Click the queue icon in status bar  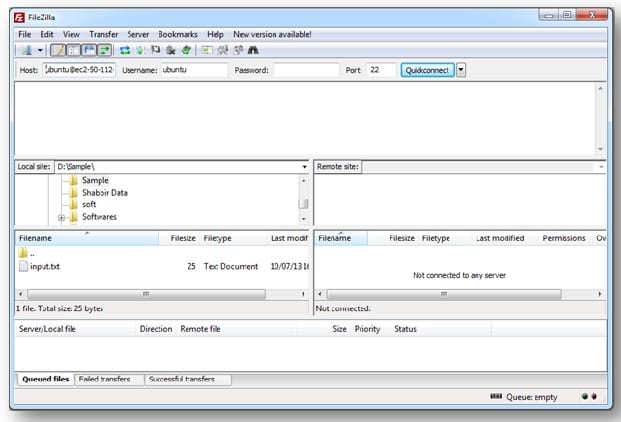point(496,396)
